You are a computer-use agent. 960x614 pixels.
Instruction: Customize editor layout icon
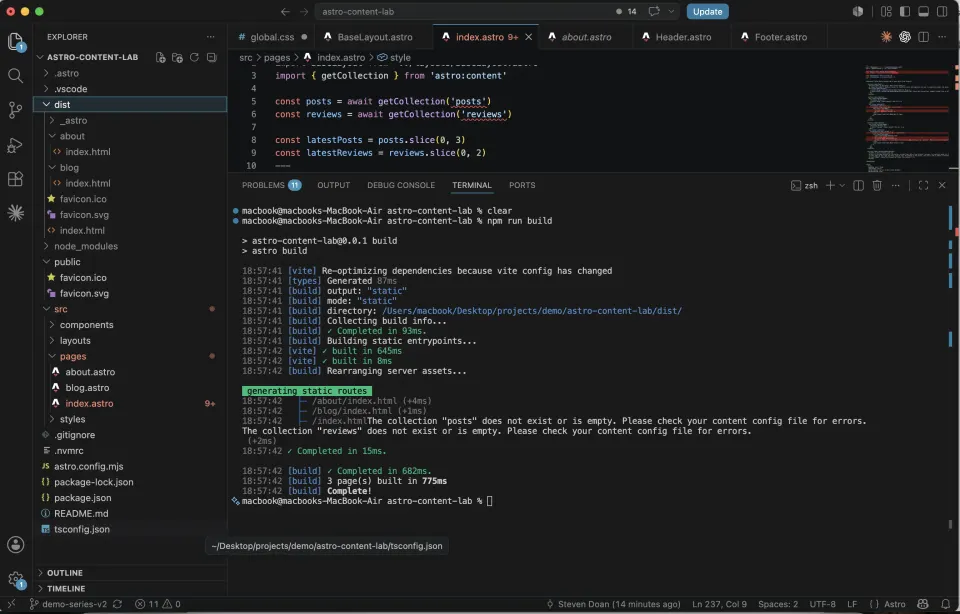point(886,12)
